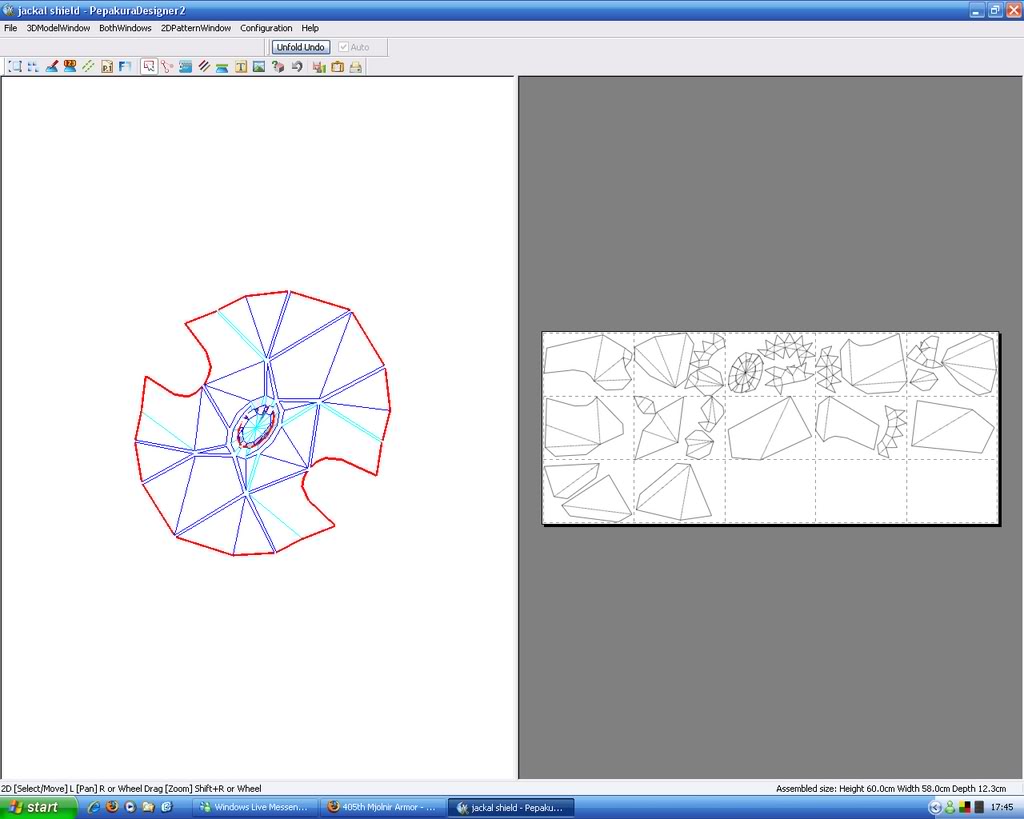Expand the 3DModelWindow menu

tap(58, 28)
